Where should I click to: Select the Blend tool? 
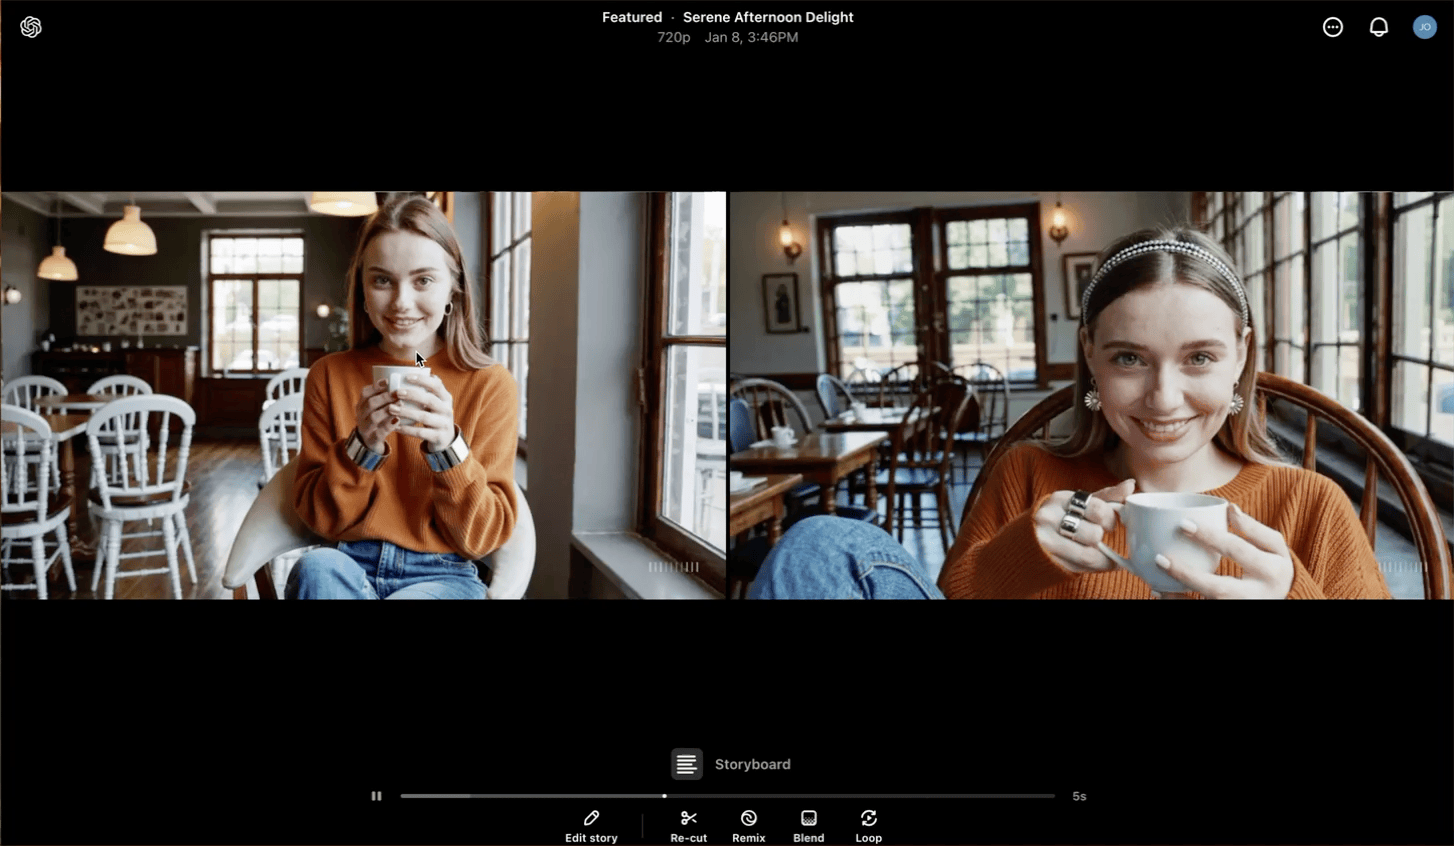pyautogui.click(x=809, y=827)
